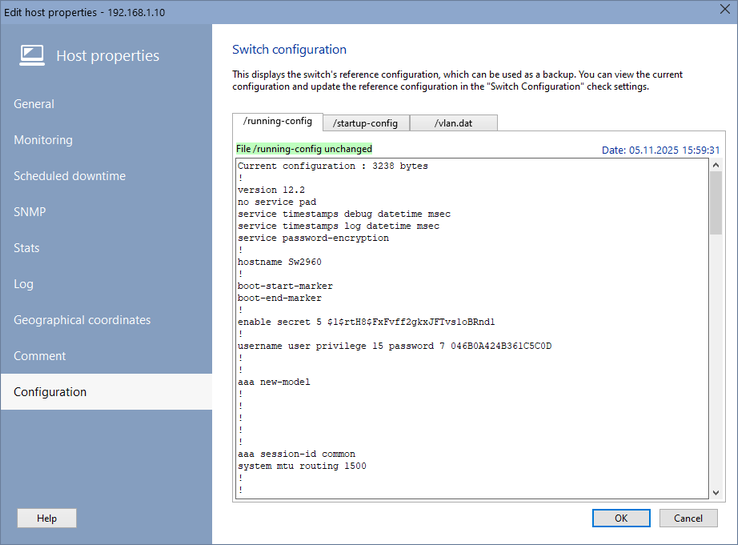Click the Cancel button
This screenshot has width=738, height=545.
688,518
